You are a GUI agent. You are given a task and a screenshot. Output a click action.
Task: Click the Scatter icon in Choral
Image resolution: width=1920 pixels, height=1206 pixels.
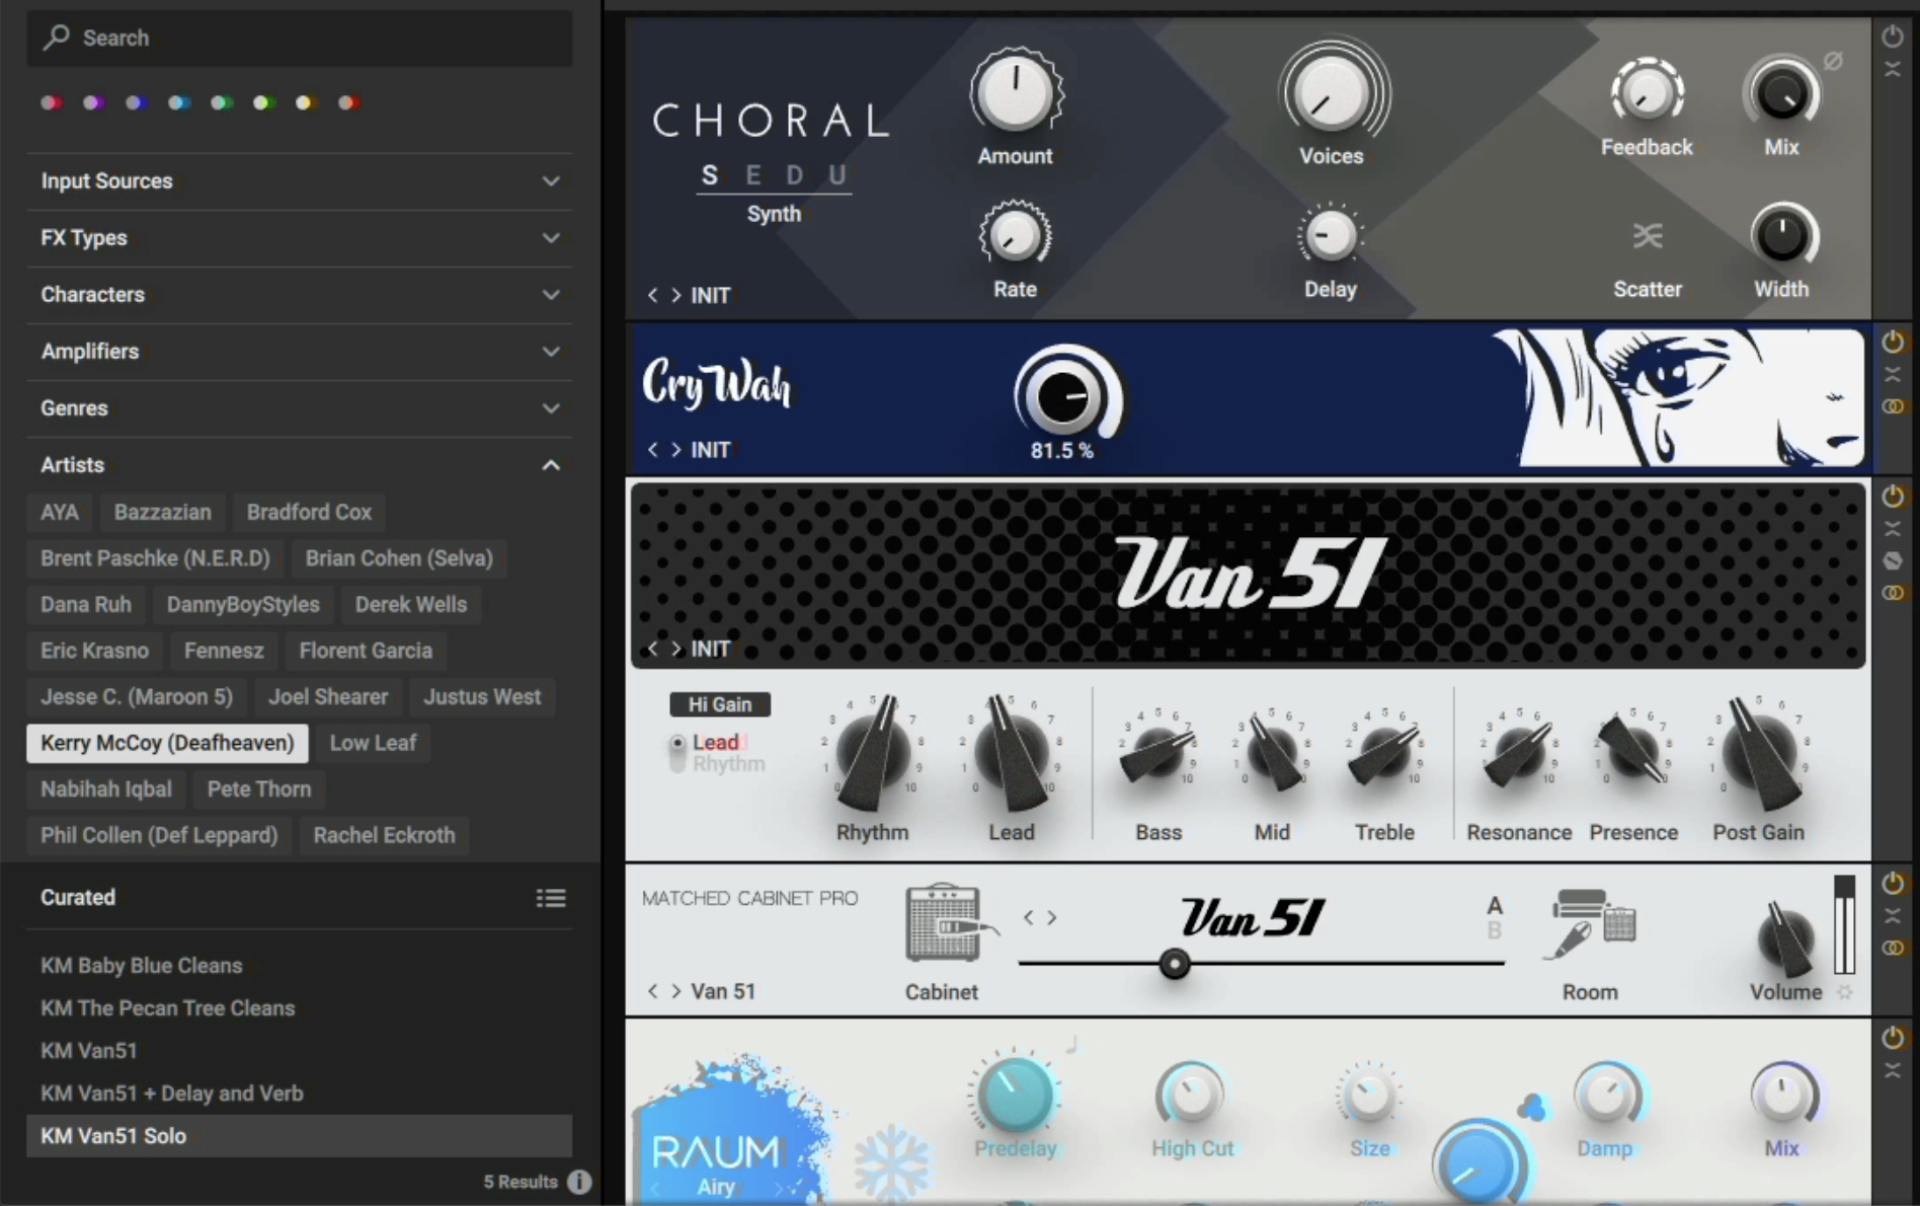click(x=1647, y=236)
